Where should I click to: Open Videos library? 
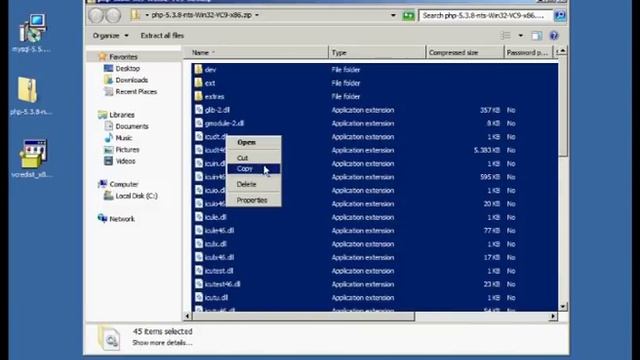[125, 161]
